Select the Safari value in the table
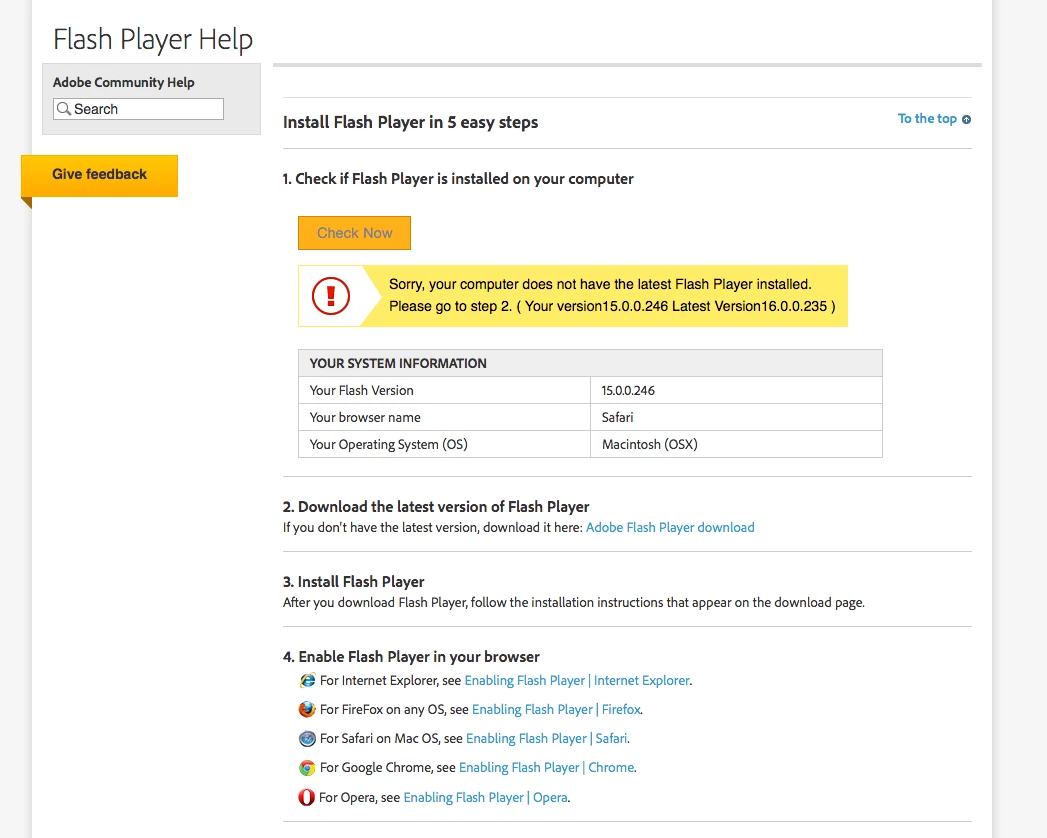Image resolution: width=1047 pixels, height=838 pixels. pyautogui.click(x=617, y=417)
